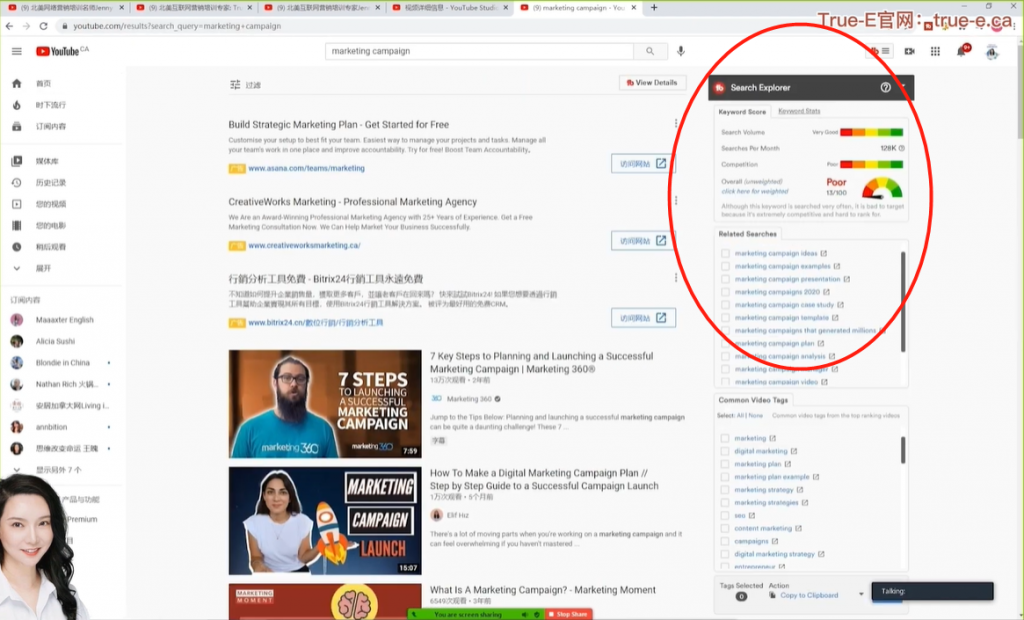Click the View Details button
1024x620 pixels.
coord(652,83)
